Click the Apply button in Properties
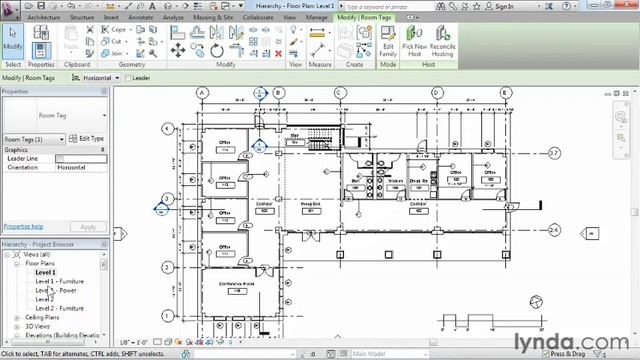Screen dimensions: 640x360 88,227
